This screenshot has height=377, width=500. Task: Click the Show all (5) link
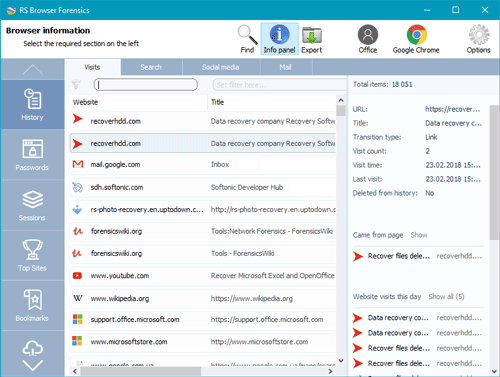[446, 297]
